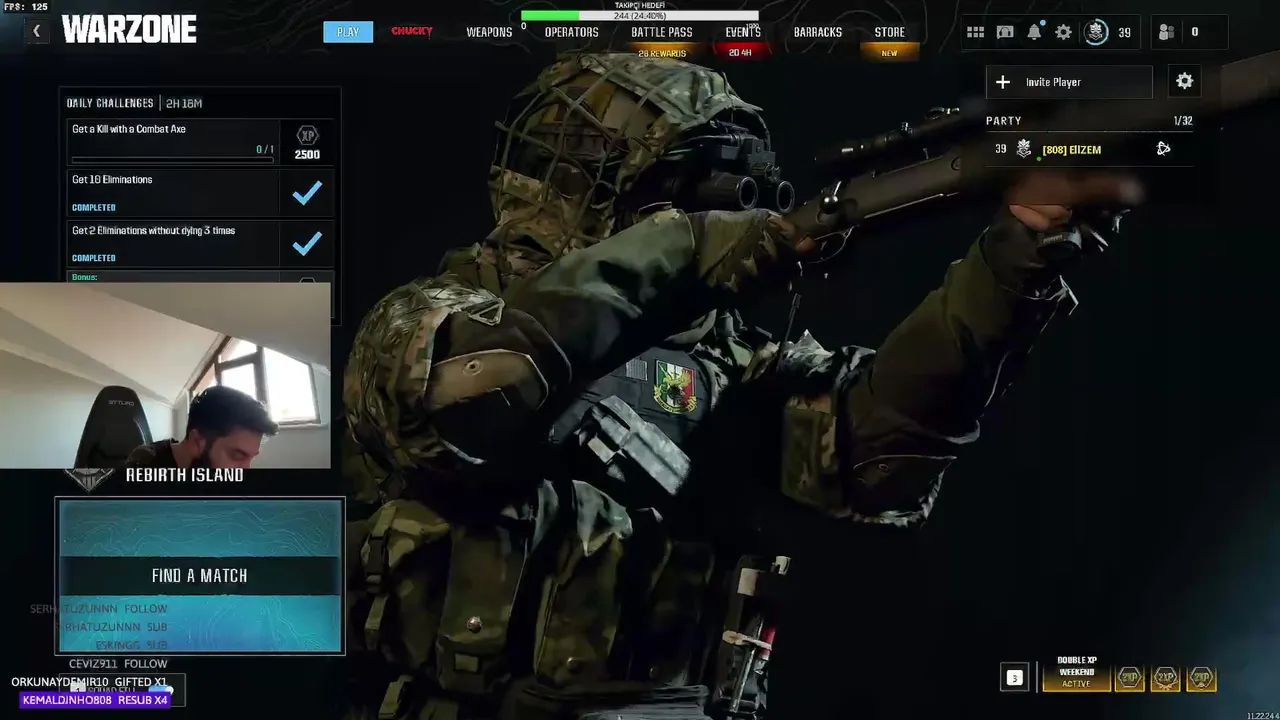Open the BARRACKS tab

pos(818,32)
